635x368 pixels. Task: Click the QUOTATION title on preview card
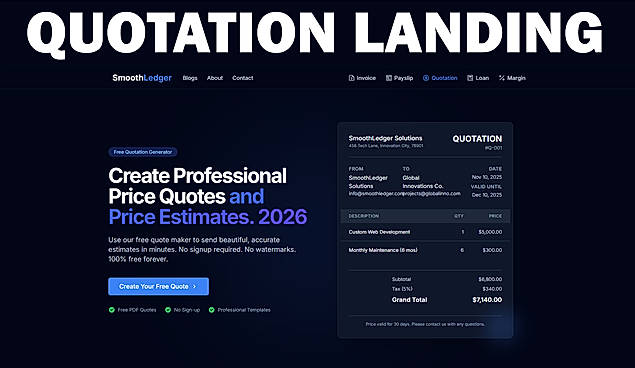point(477,139)
